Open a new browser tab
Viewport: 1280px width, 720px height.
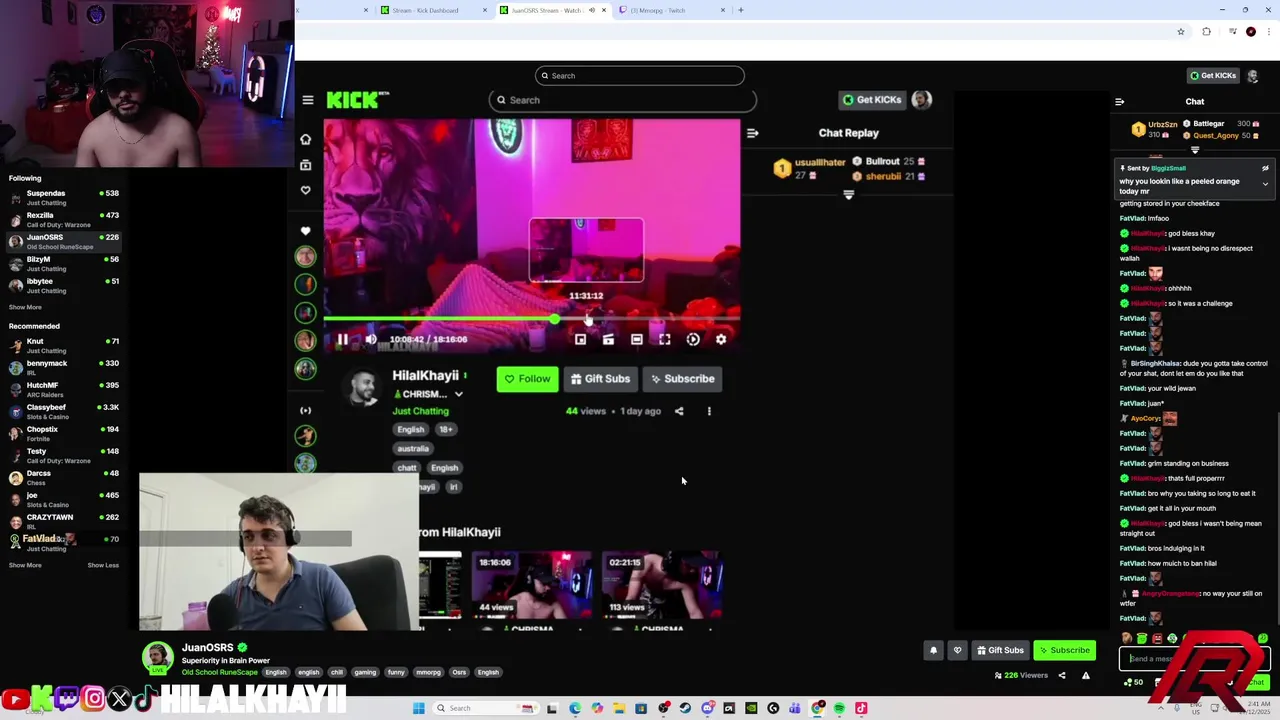click(741, 10)
